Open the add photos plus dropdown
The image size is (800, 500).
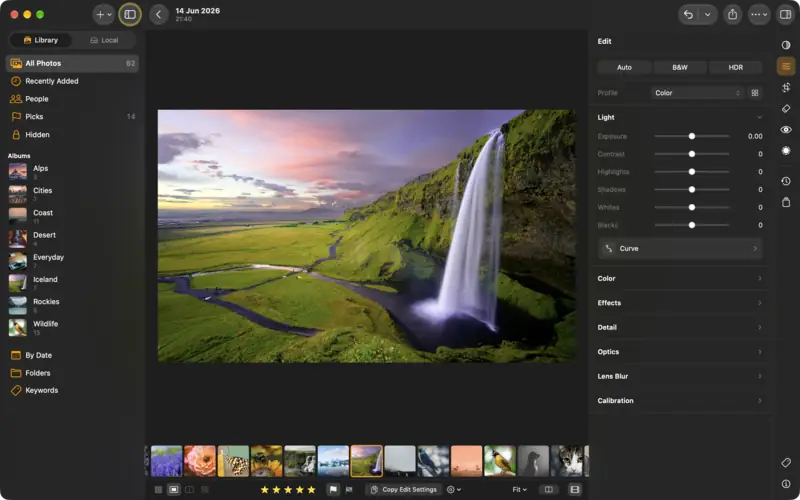click(x=104, y=15)
